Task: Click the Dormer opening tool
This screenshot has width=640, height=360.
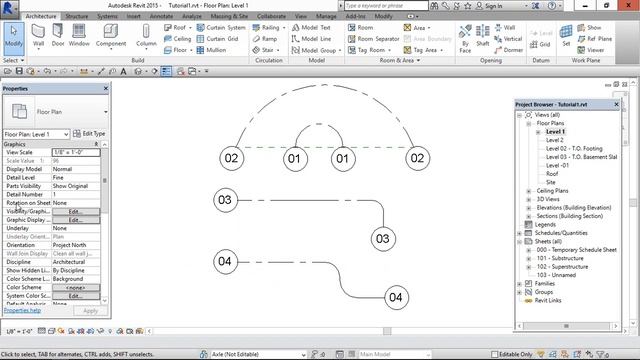Action: click(508, 50)
